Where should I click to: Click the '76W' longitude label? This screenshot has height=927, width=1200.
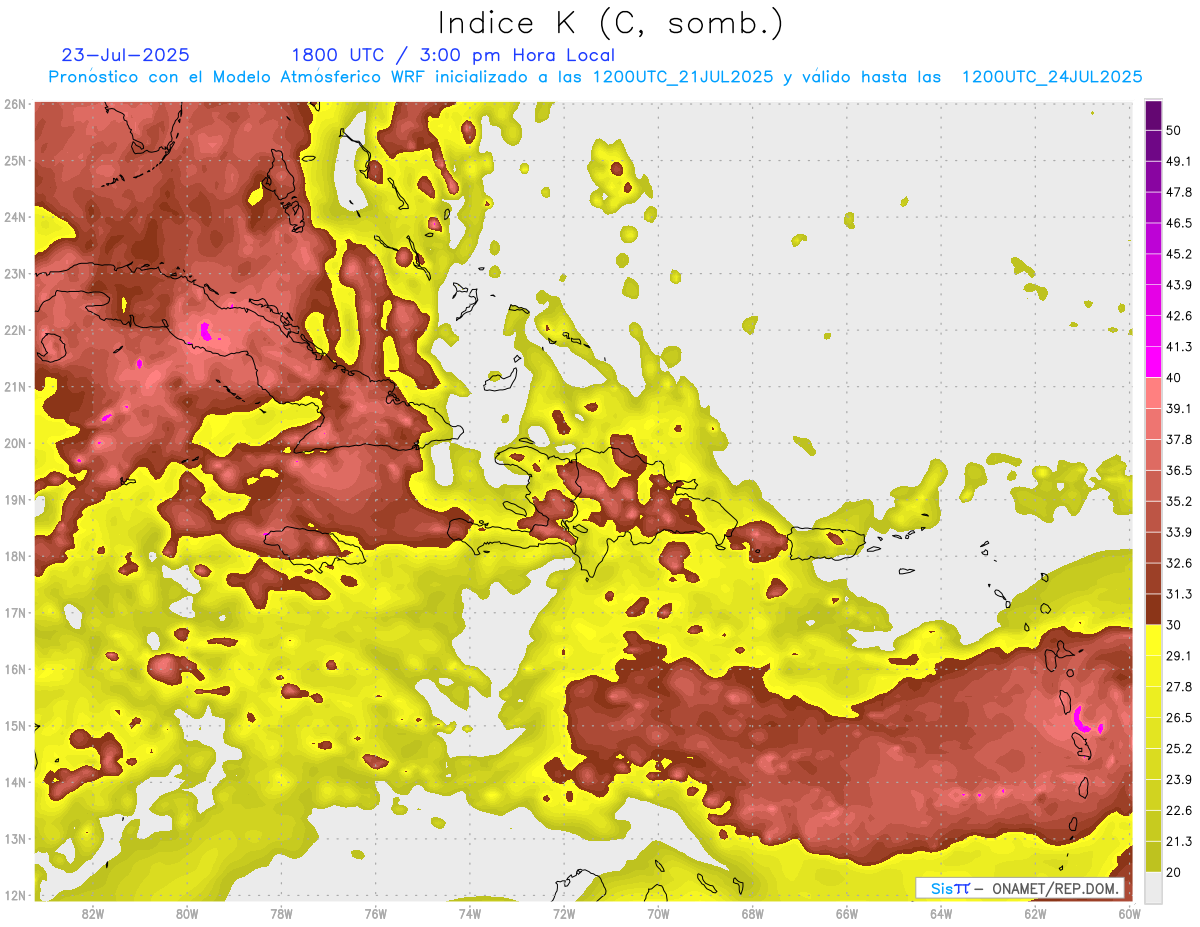(376, 914)
